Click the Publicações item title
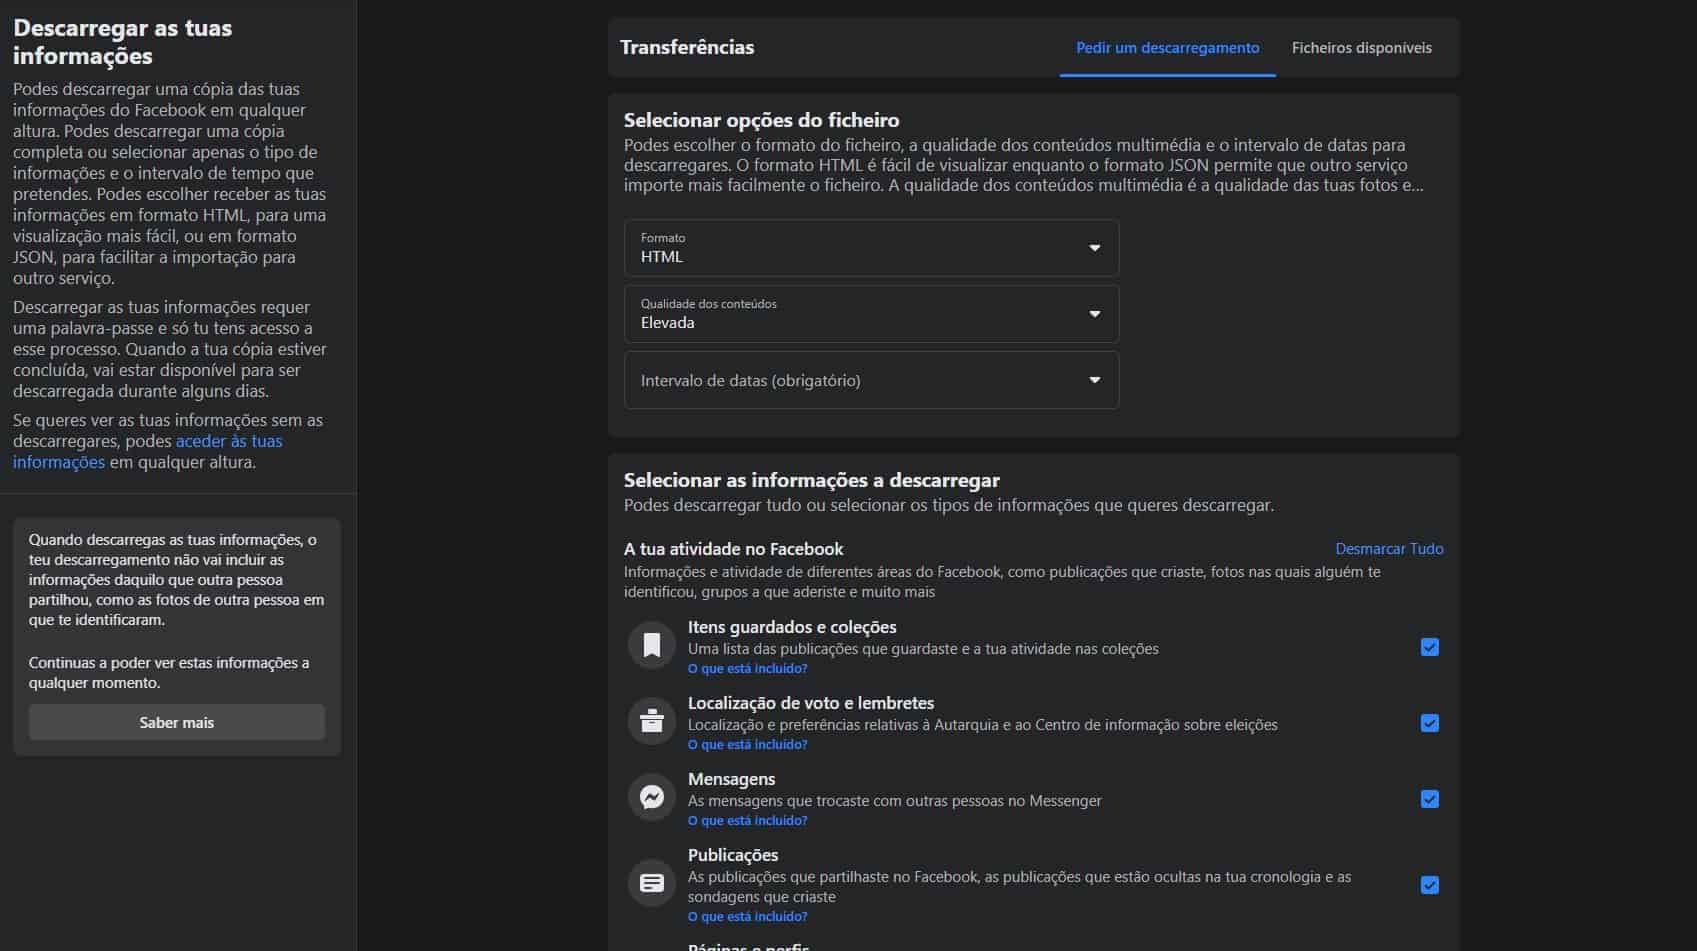Image resolution: width=1697 pixels, height=951 pixels. [x=733, y=855]
